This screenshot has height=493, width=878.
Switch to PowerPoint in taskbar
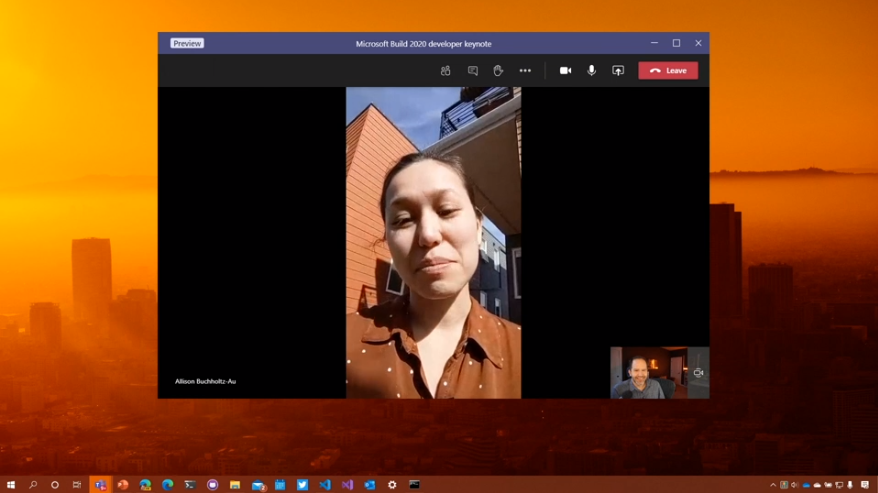click(x=123, y=485)
